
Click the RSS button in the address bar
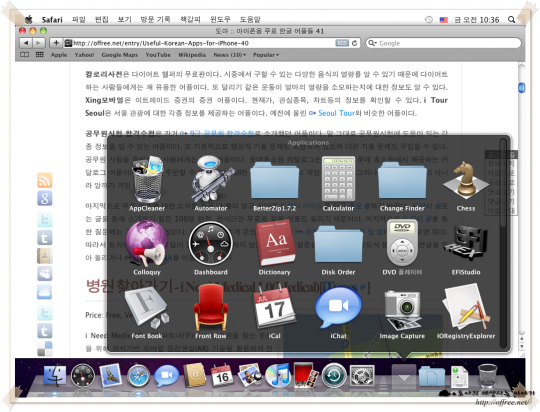tap(342, 43)
